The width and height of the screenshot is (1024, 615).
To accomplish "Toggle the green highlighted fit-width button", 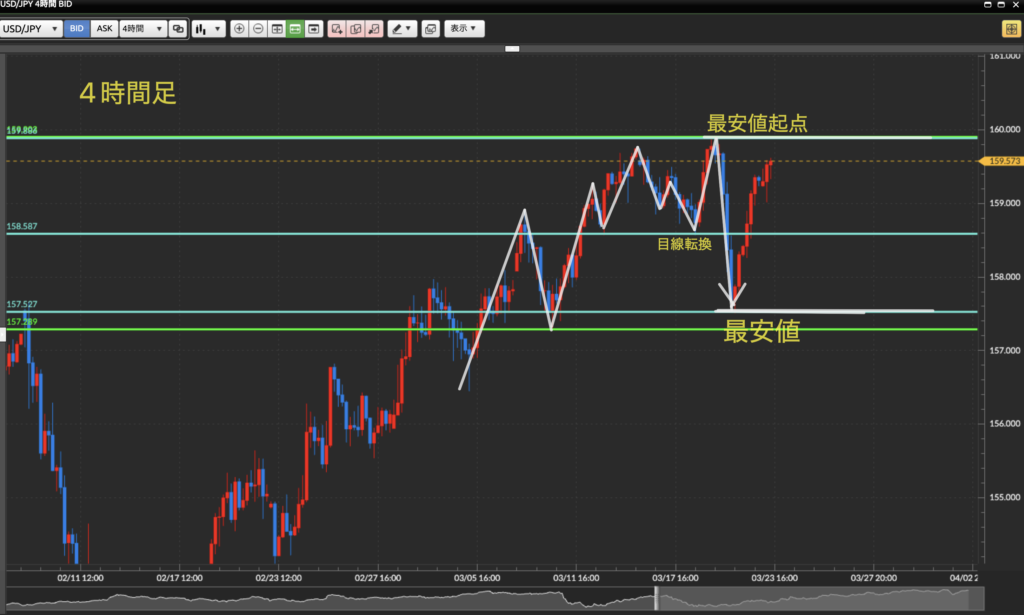I will pos(295,29).
